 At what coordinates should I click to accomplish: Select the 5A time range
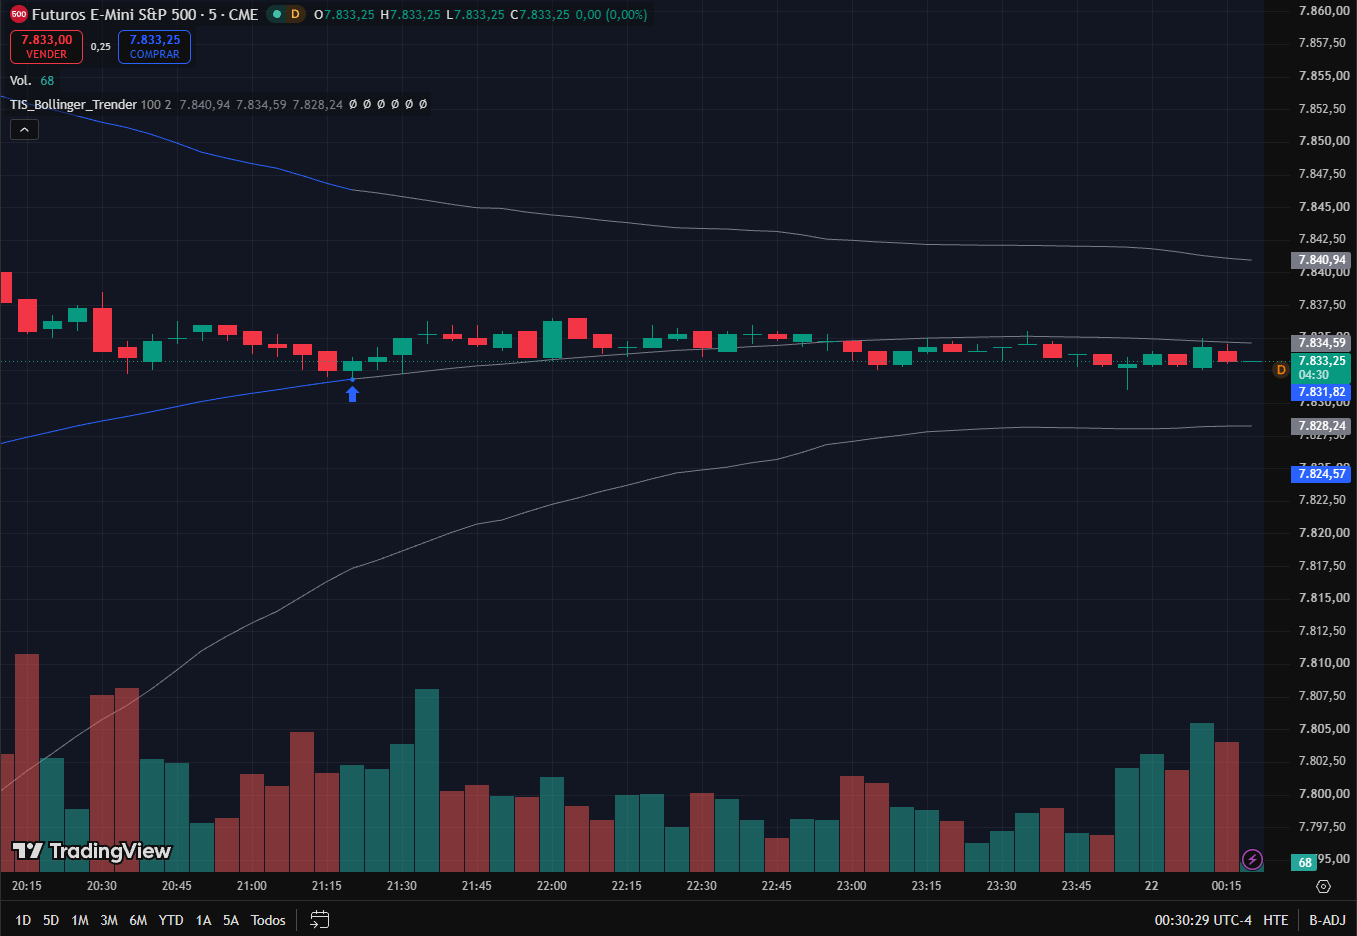231,920
